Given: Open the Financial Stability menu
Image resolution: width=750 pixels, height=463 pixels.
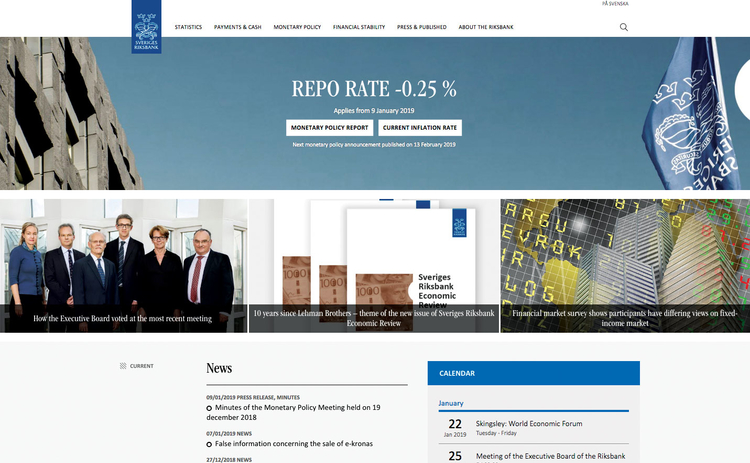Looking at the screenshot, I should pos(359,27).
